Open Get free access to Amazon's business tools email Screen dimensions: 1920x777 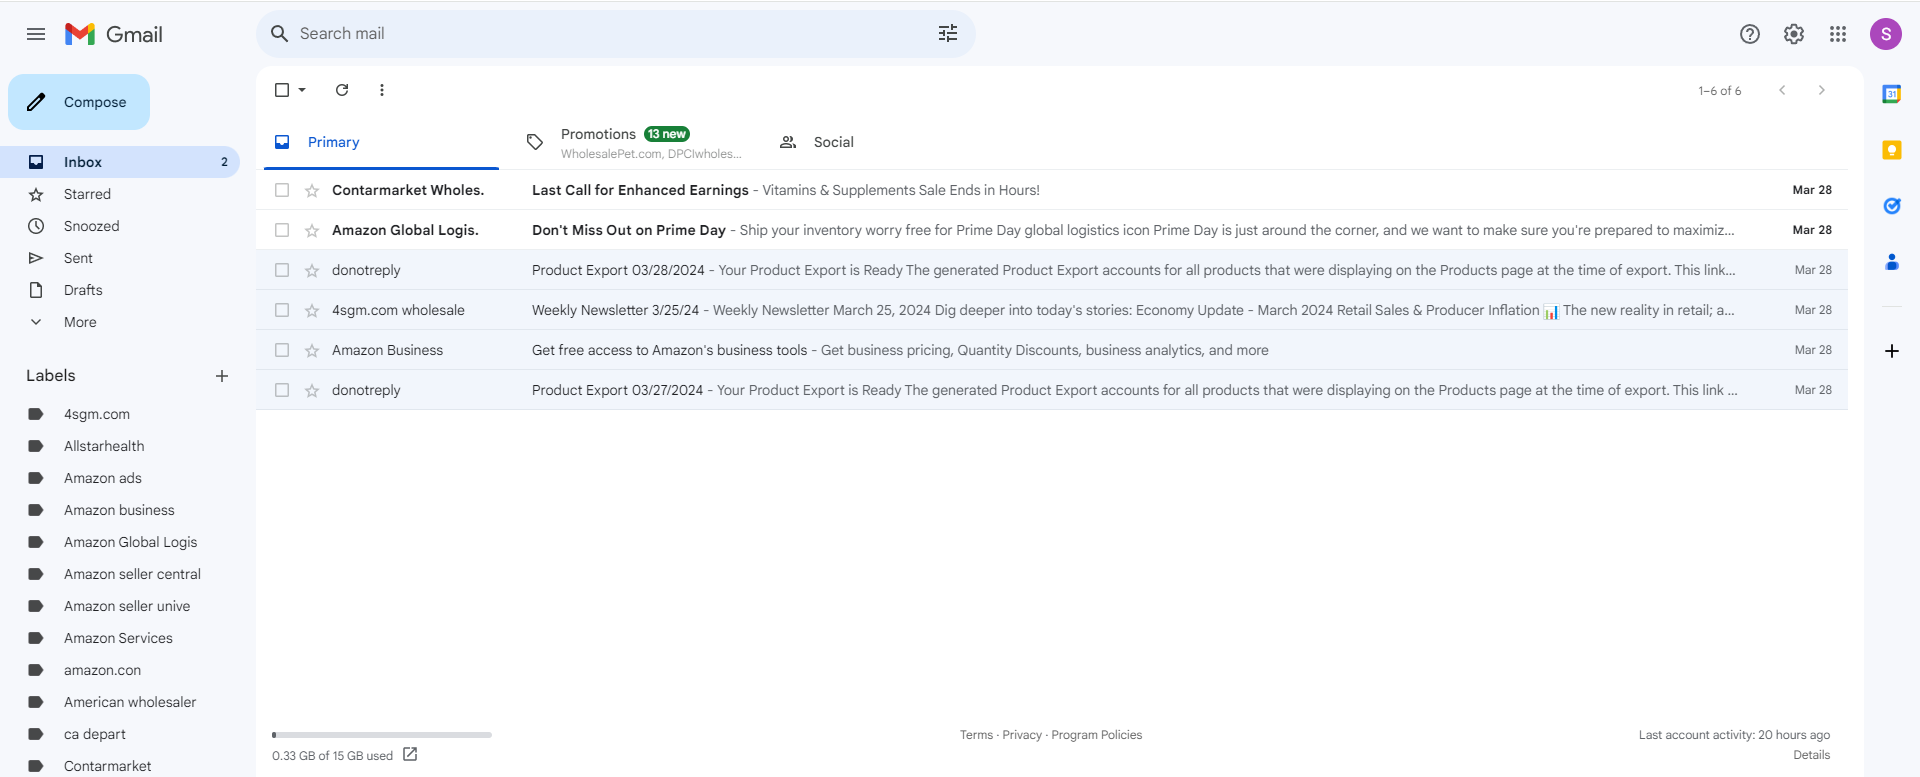point(1052,350)
